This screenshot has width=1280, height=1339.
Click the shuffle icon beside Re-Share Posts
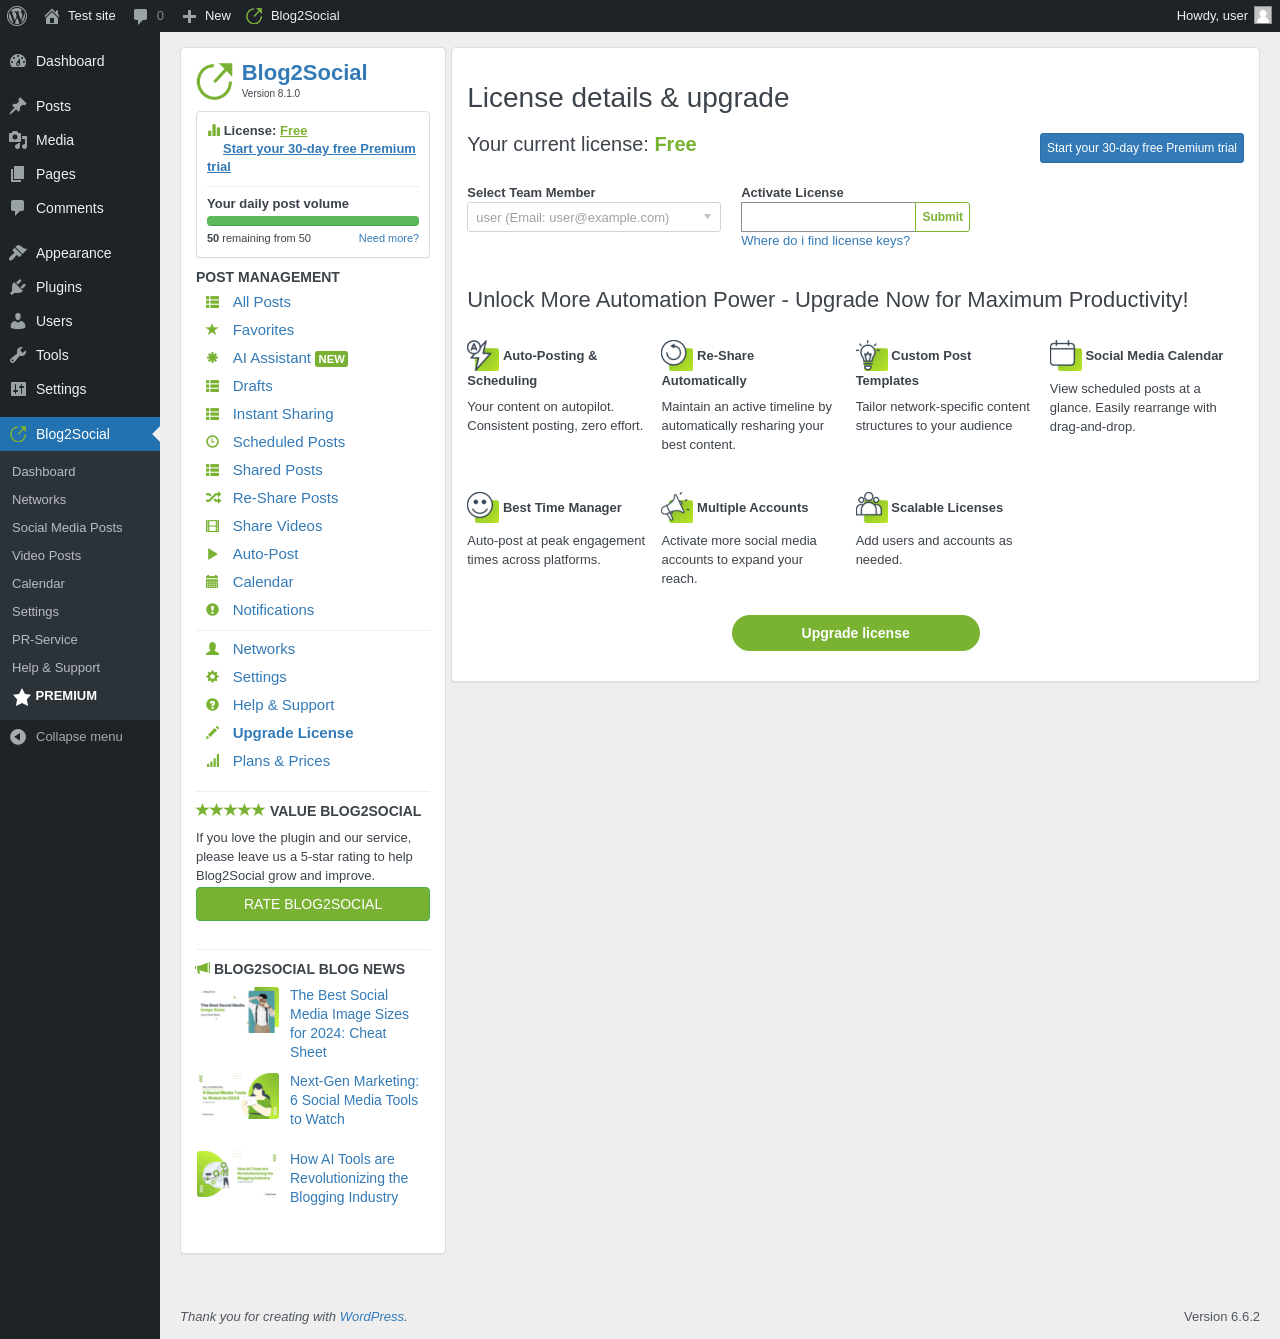click(x=213, y=498)
